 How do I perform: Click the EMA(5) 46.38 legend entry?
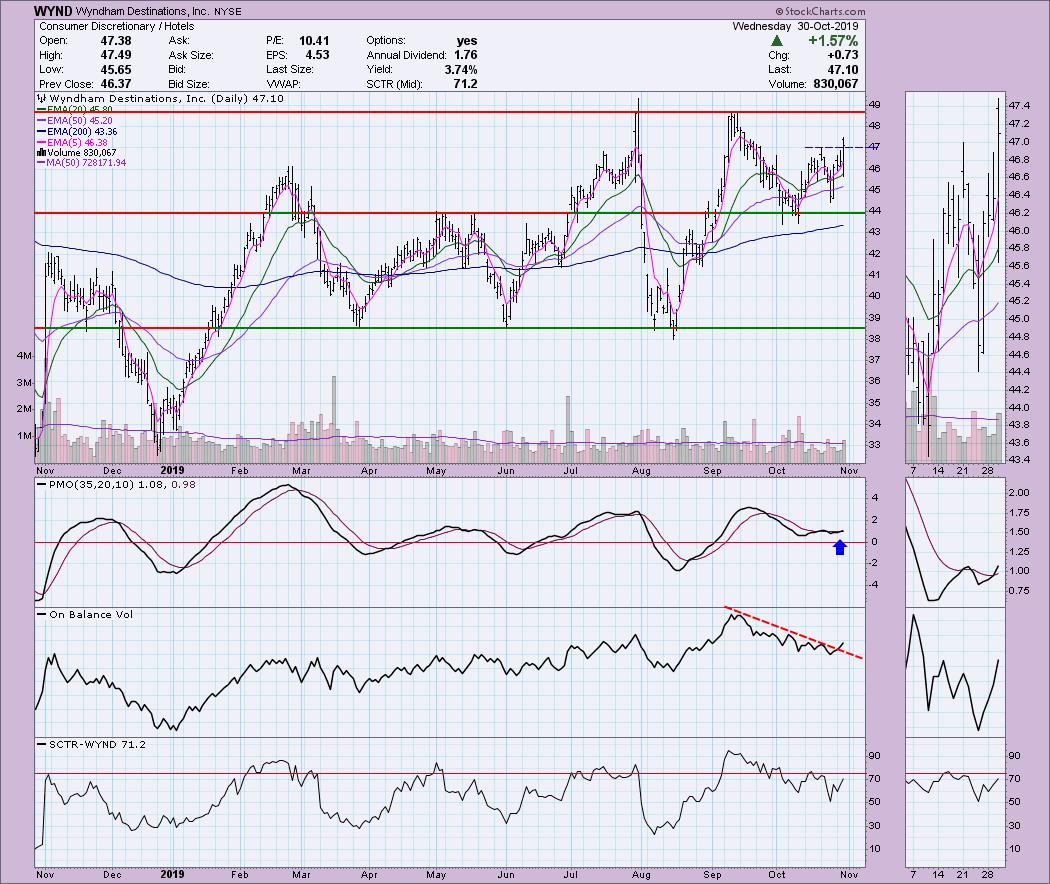pyautogui.click(x=72, y=143)
